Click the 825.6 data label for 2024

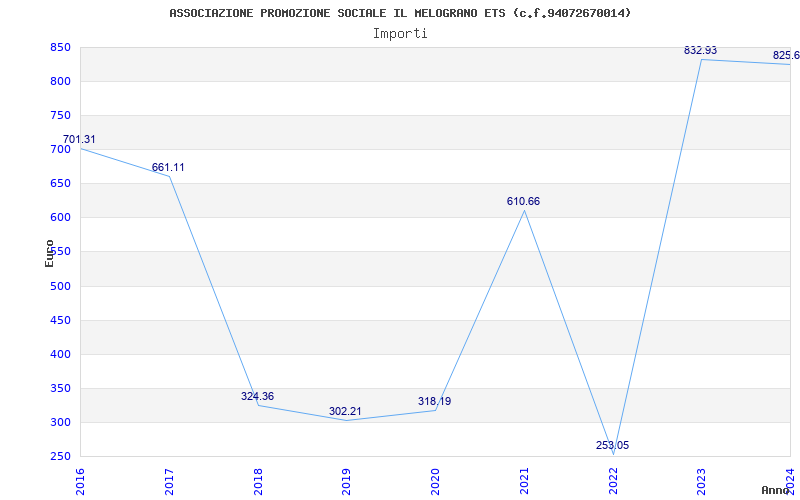click(x=786, y=55)
